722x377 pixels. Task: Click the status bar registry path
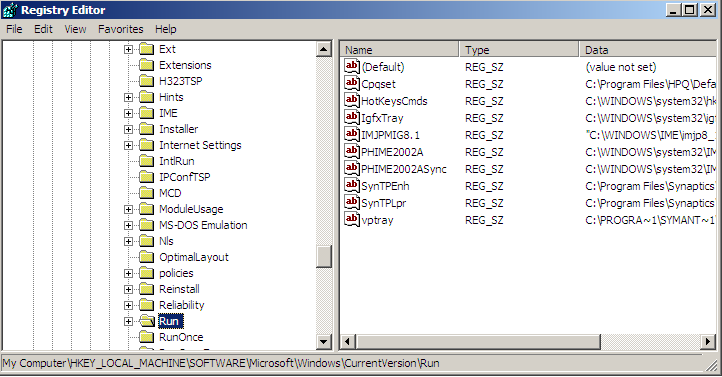pos(221,363)
